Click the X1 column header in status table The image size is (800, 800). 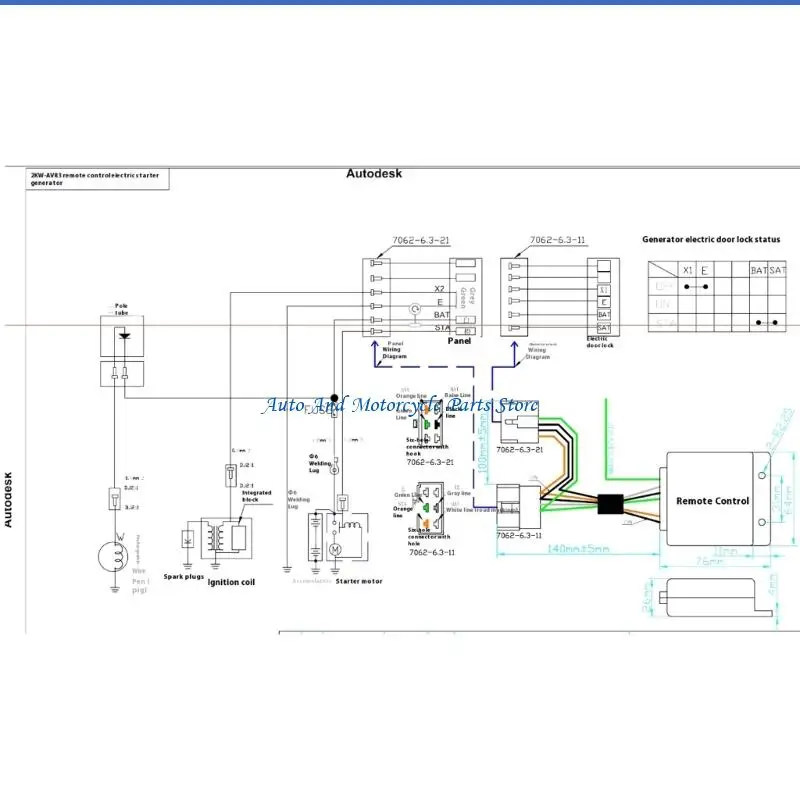(687, 270)
